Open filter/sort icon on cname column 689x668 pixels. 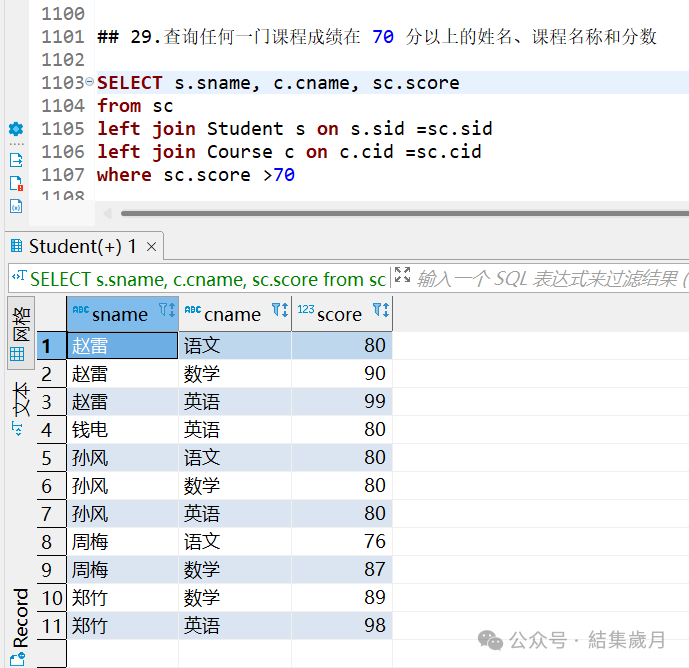[280, 310]
